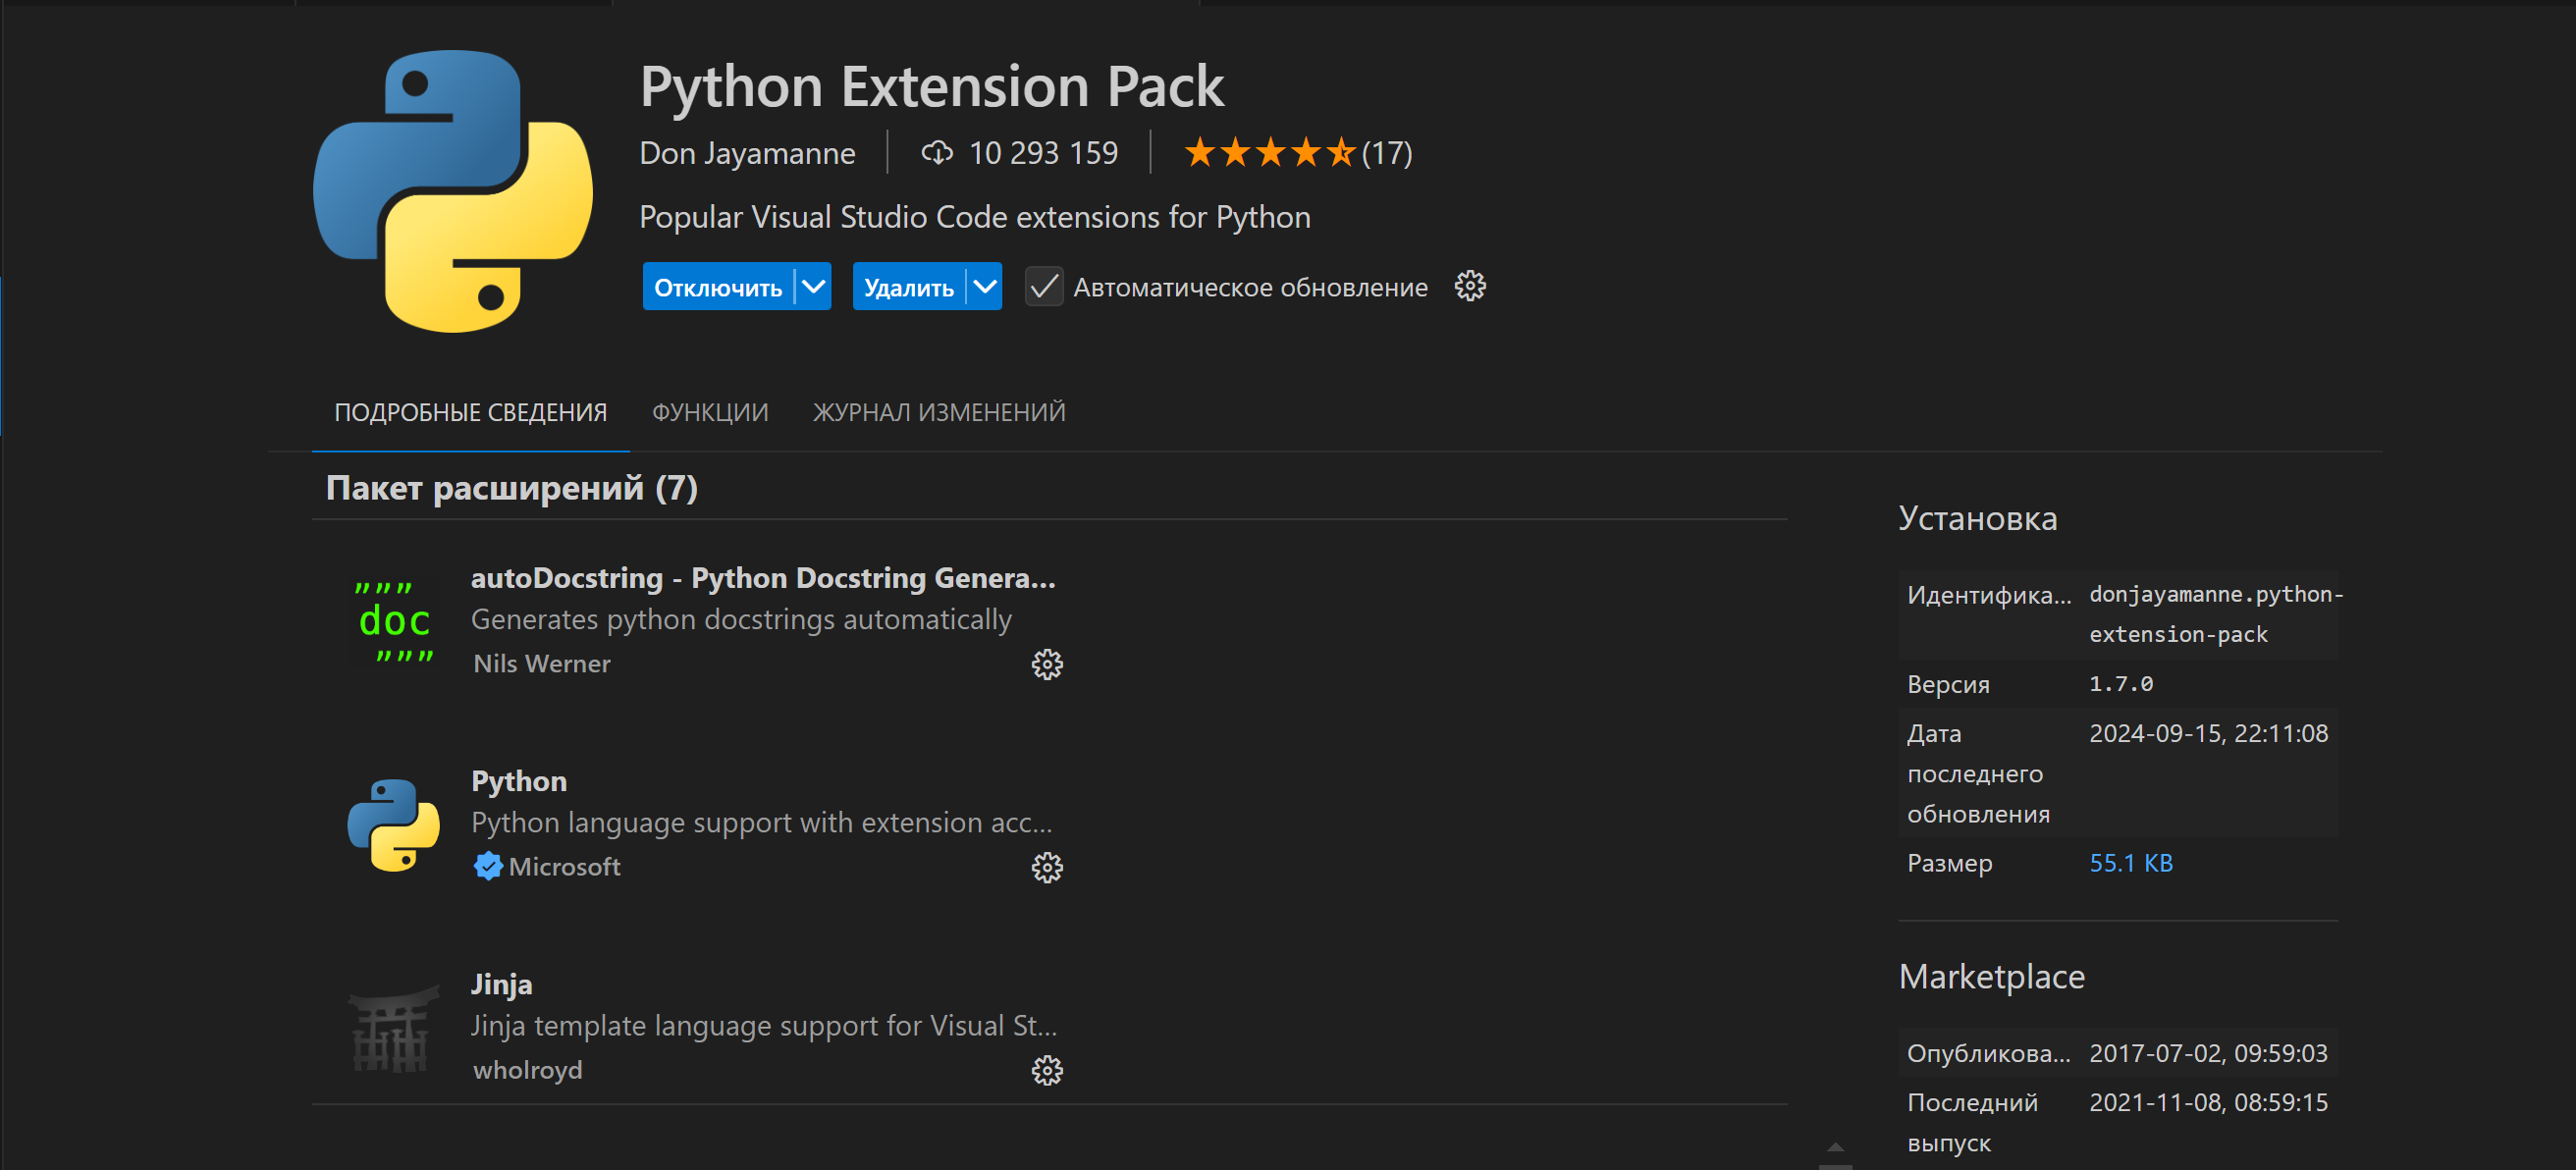2576x1170 pixels.
Task: Click the wholroyd publisher name
Action: [x=527, y=1070]
